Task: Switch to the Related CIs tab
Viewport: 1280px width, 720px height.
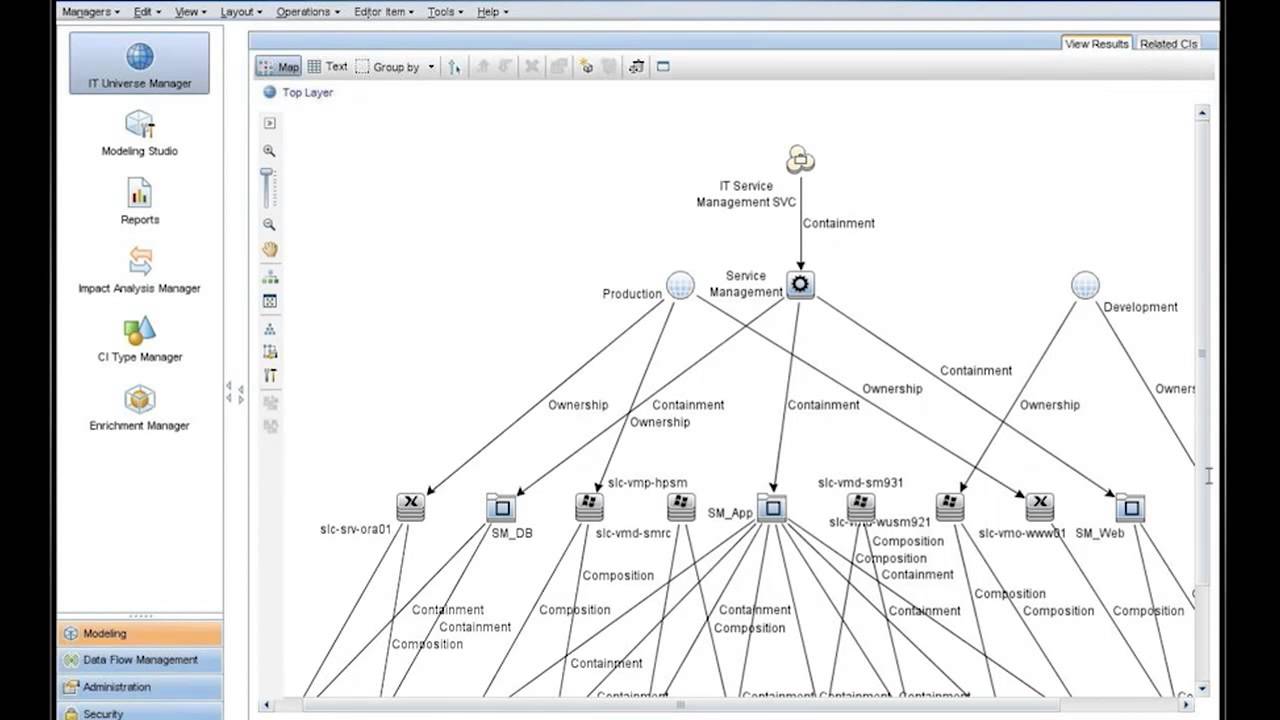Action: click(x=1168, y=44)
